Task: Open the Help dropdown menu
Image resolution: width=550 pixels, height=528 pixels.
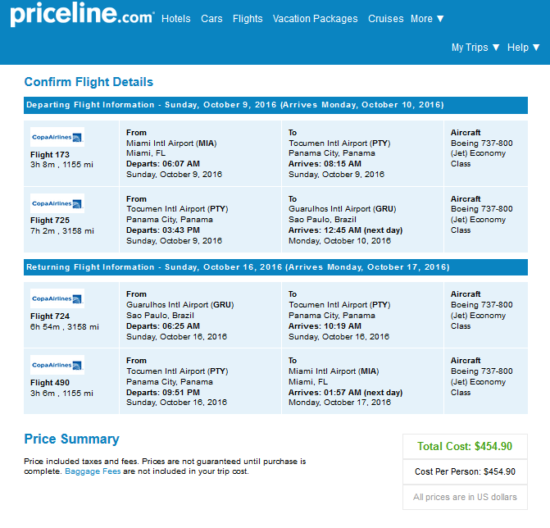Action: pos(523,47)
